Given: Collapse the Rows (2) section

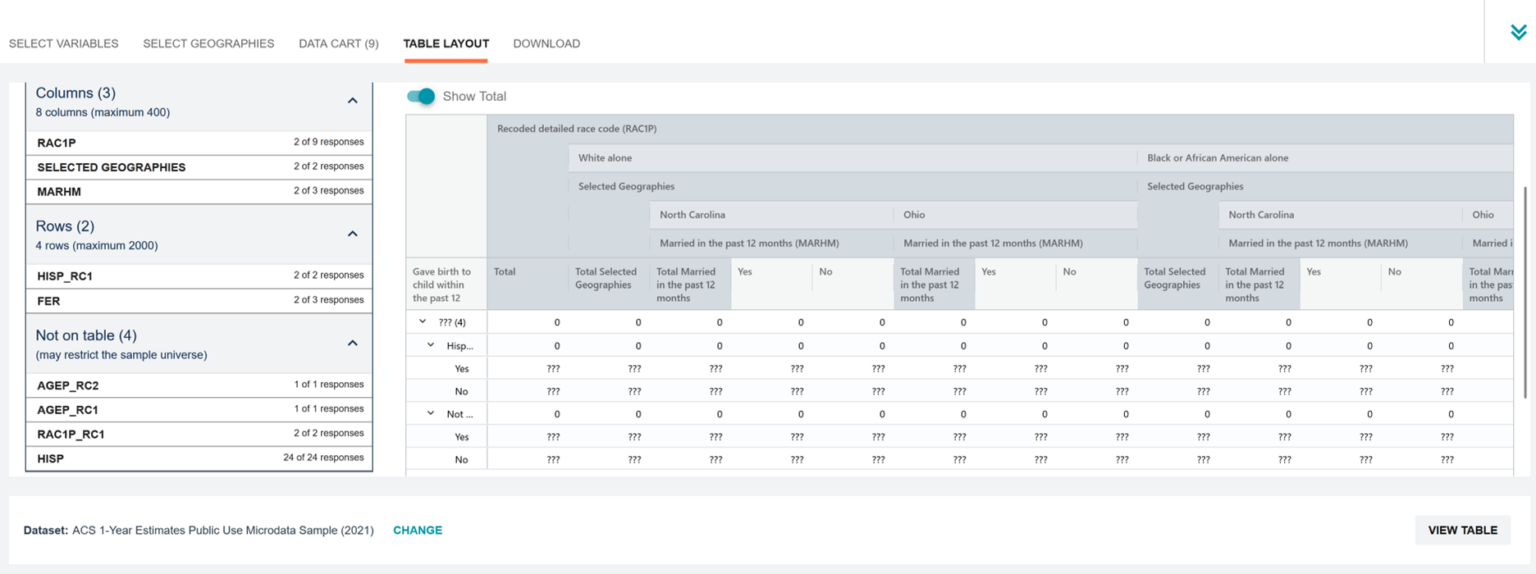Looking at the screenshot, I should point(352,234).
